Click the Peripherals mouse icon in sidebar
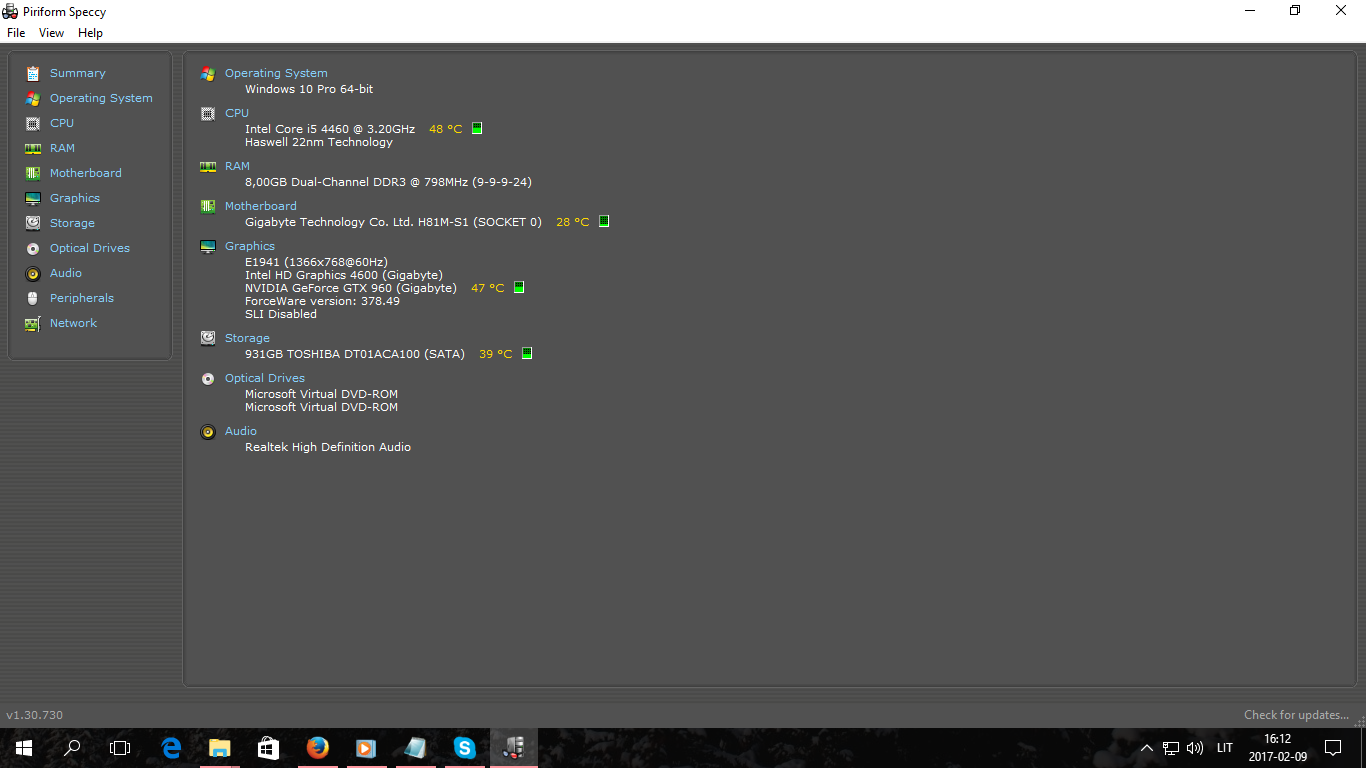1366x768 pixels. tap(33, 298)
